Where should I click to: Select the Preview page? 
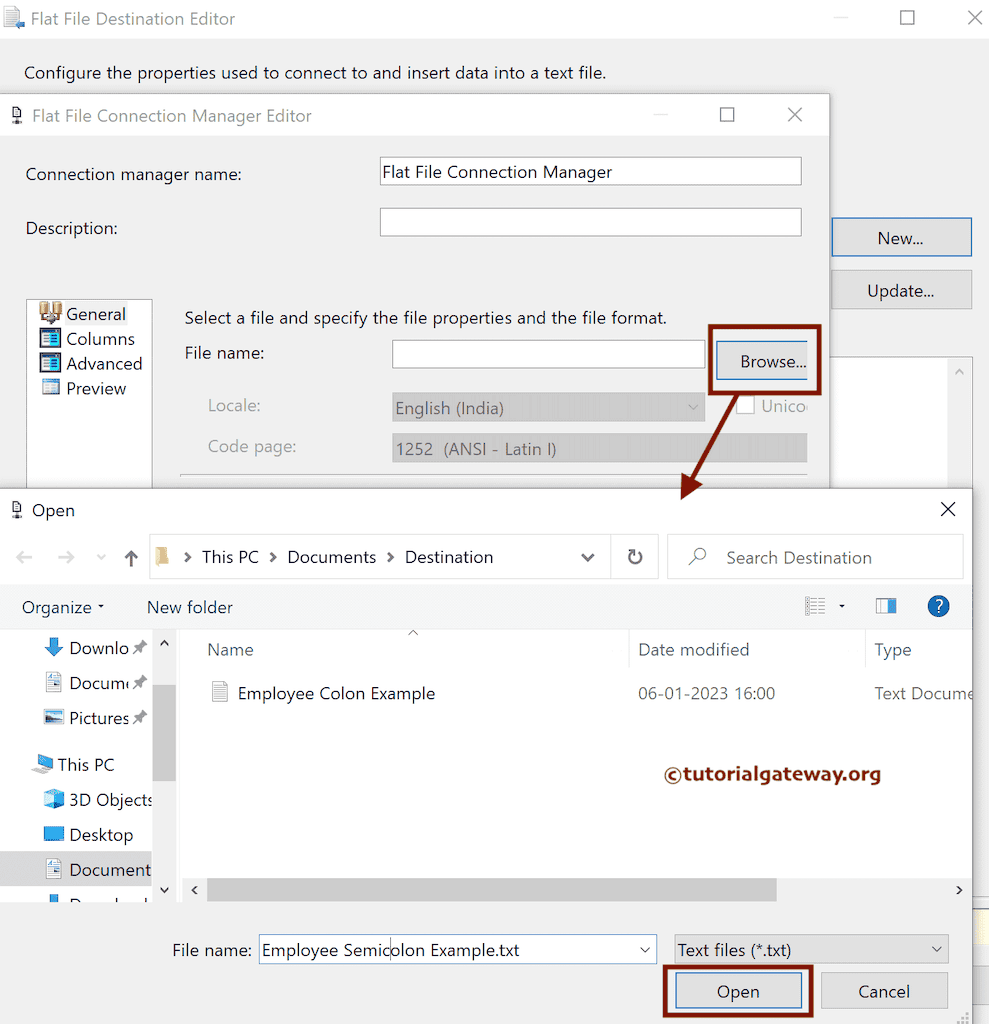pyautogui.click(x=96, y=389)
